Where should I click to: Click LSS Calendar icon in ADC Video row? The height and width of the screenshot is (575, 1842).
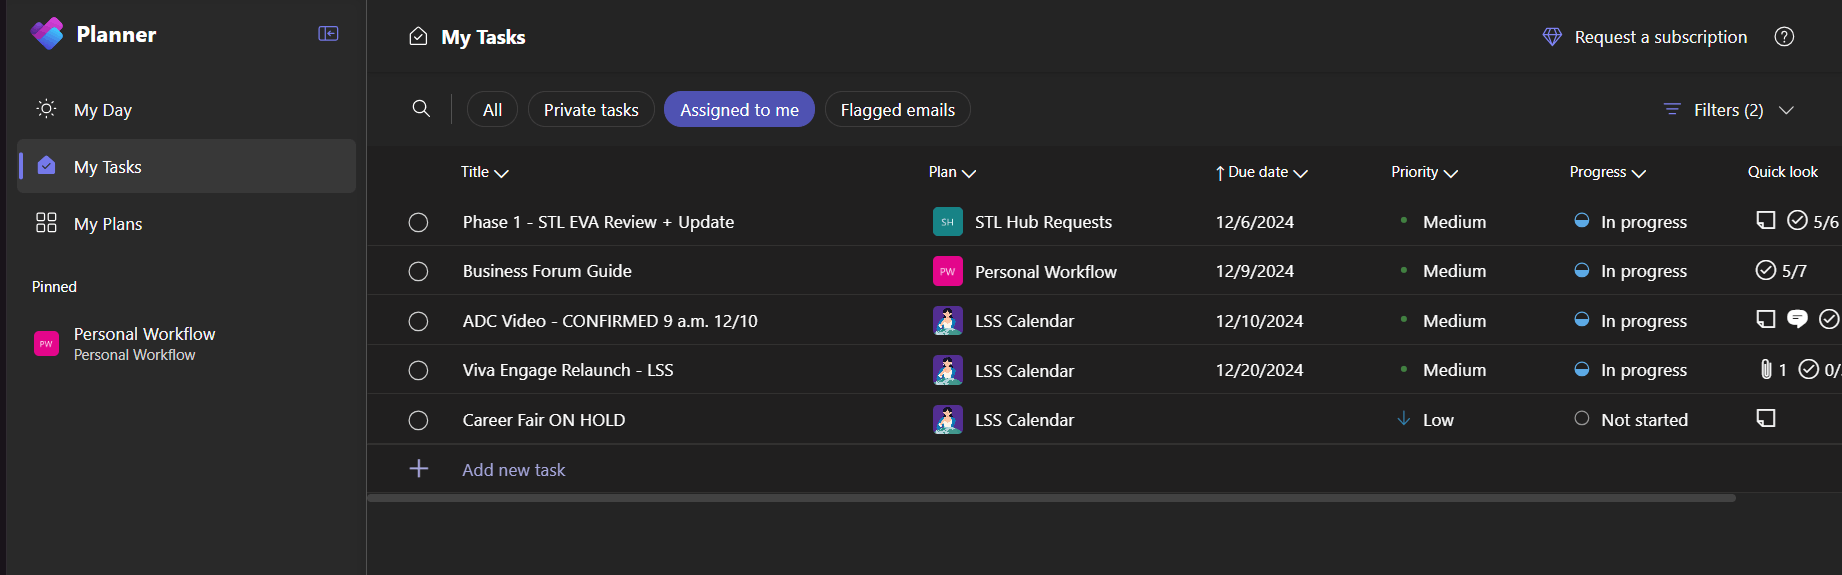(x=947, y=321)
